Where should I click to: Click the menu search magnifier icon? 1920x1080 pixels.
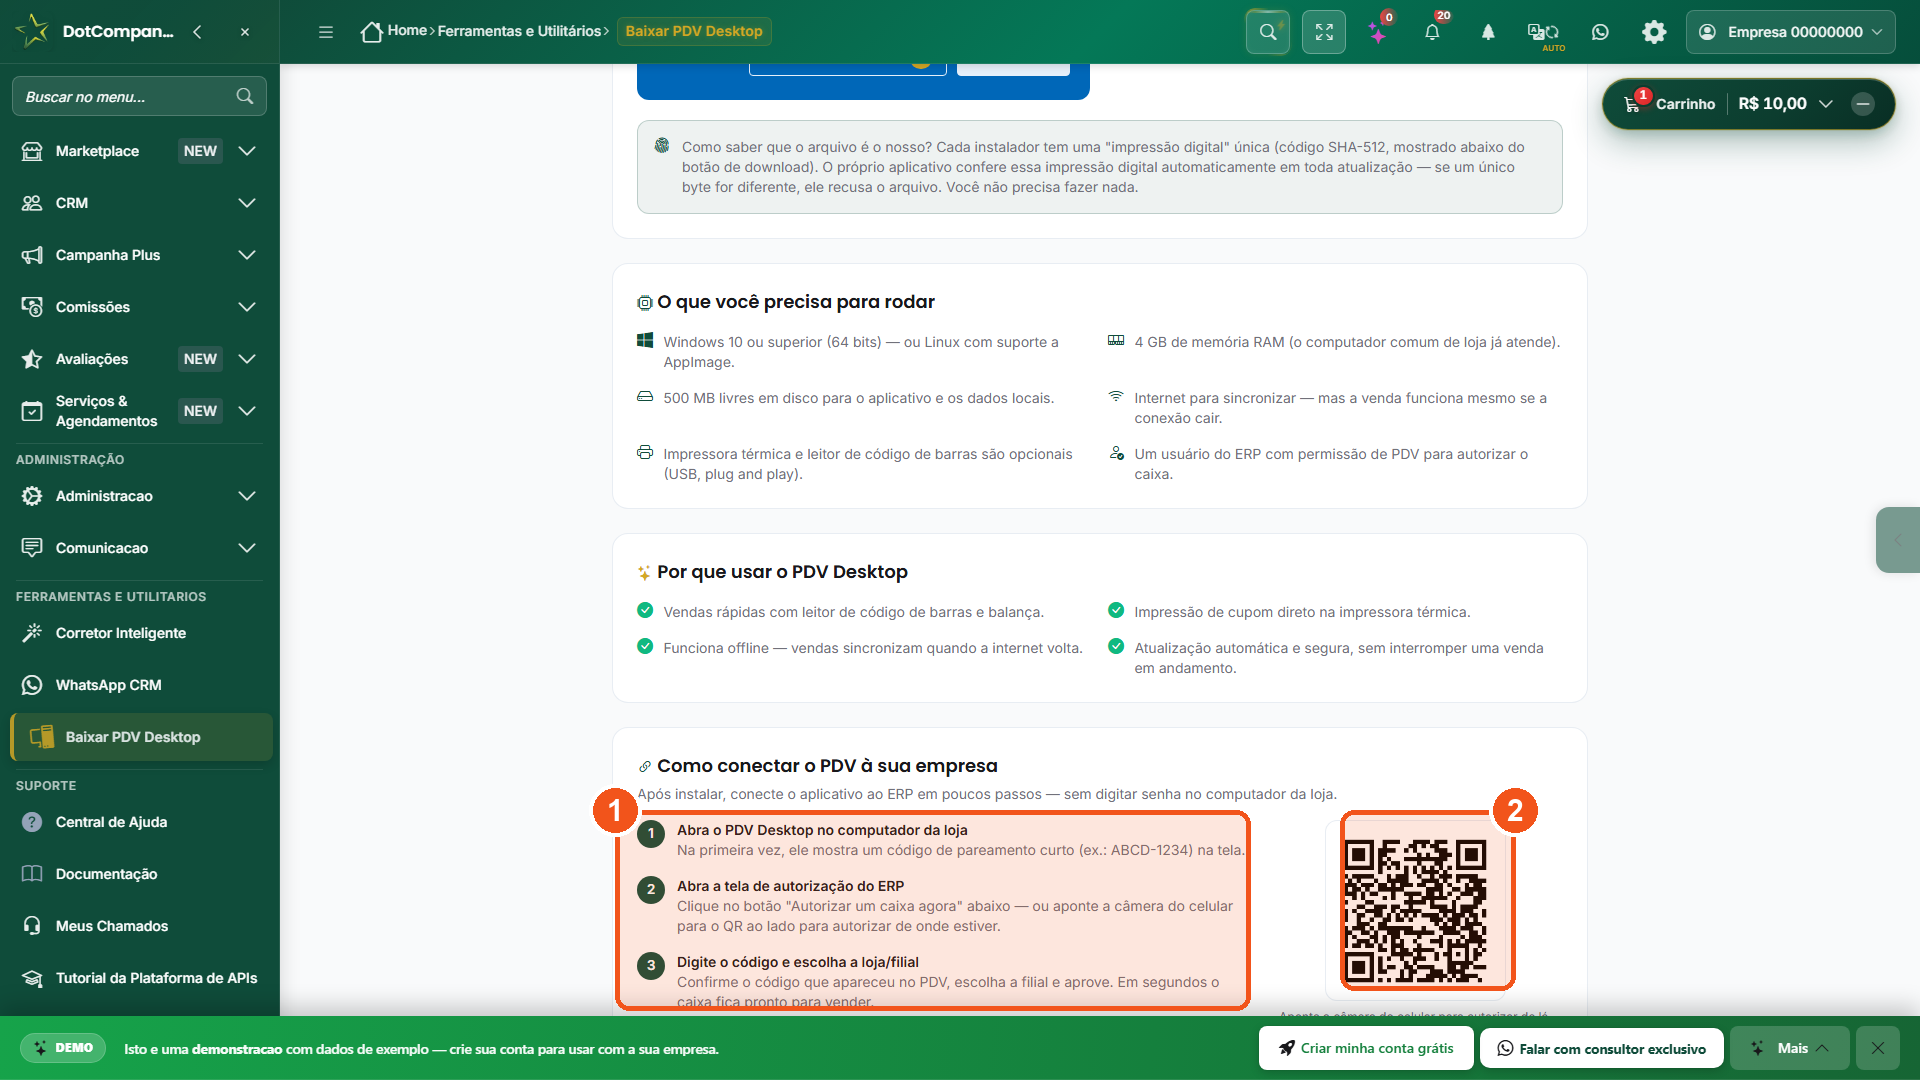(x=245, y=96)
